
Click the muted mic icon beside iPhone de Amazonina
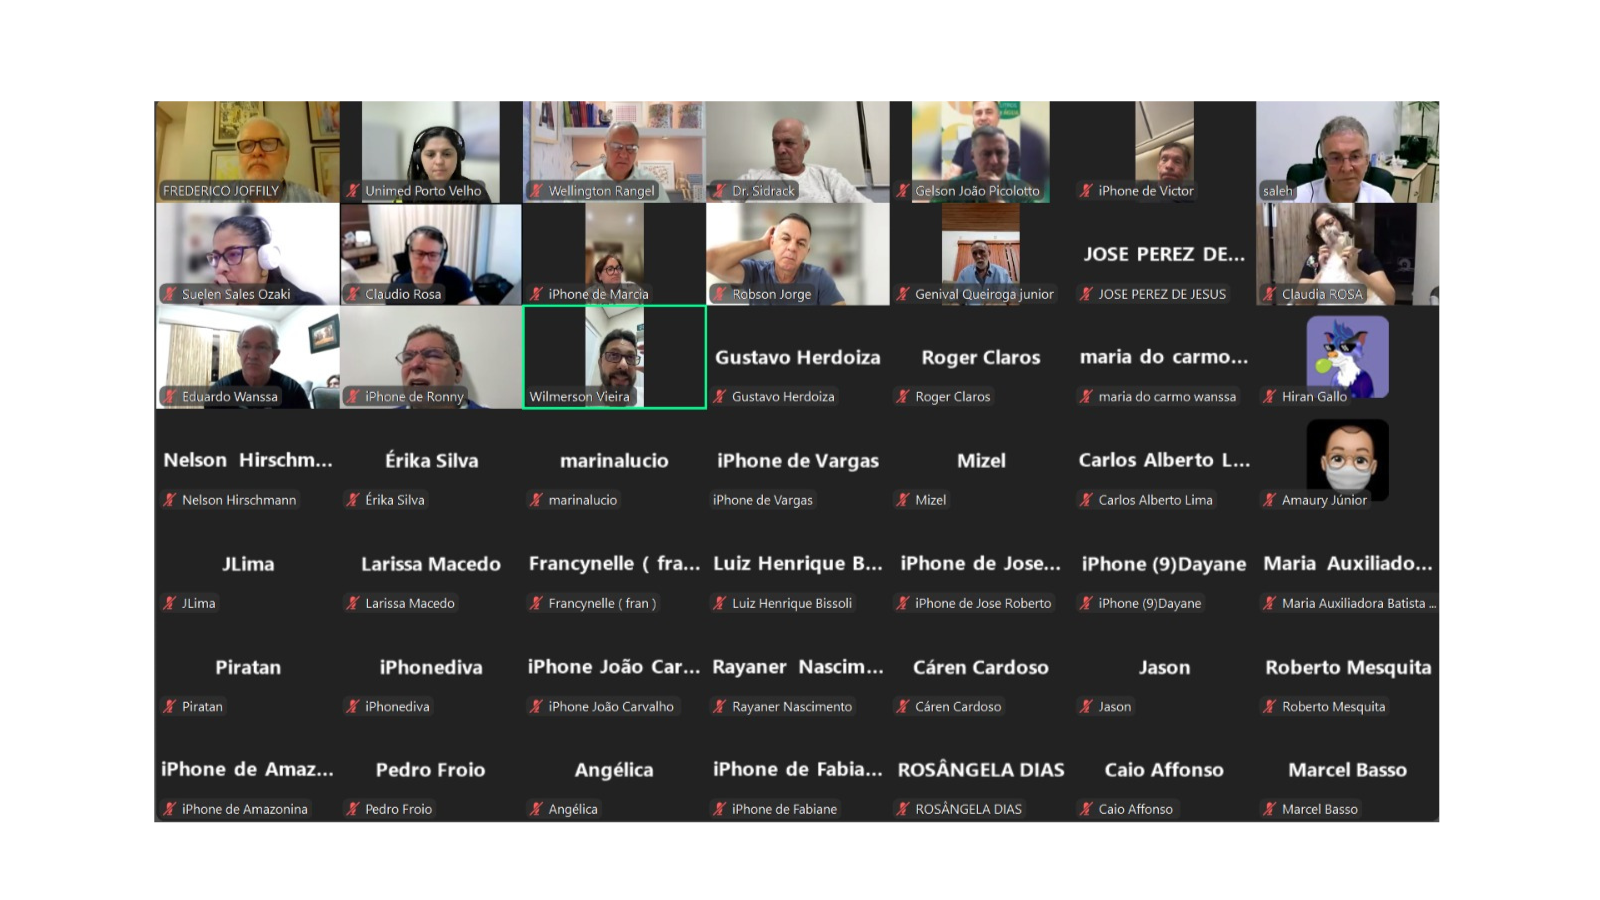point(170,809)
